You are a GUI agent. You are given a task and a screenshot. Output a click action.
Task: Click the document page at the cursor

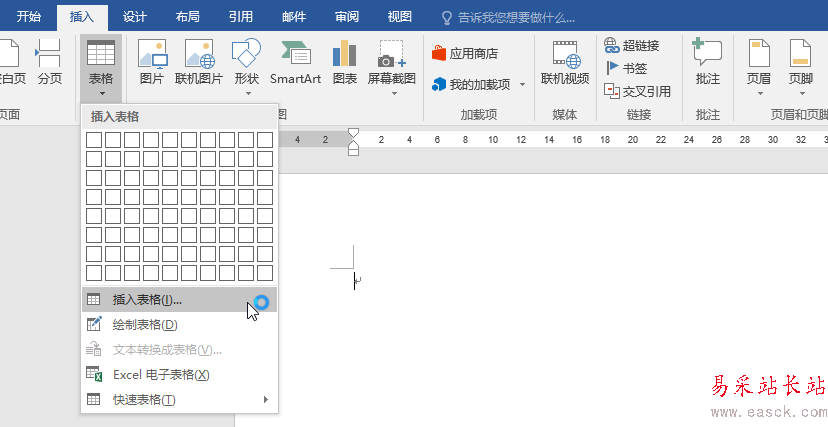click(x=355, y=281)
